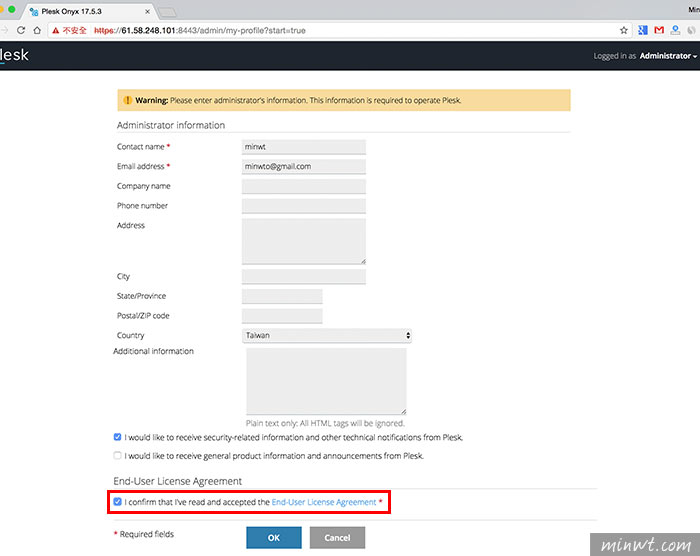
Task: Open the Google Translate extension icon
Action: click(643, 30)
